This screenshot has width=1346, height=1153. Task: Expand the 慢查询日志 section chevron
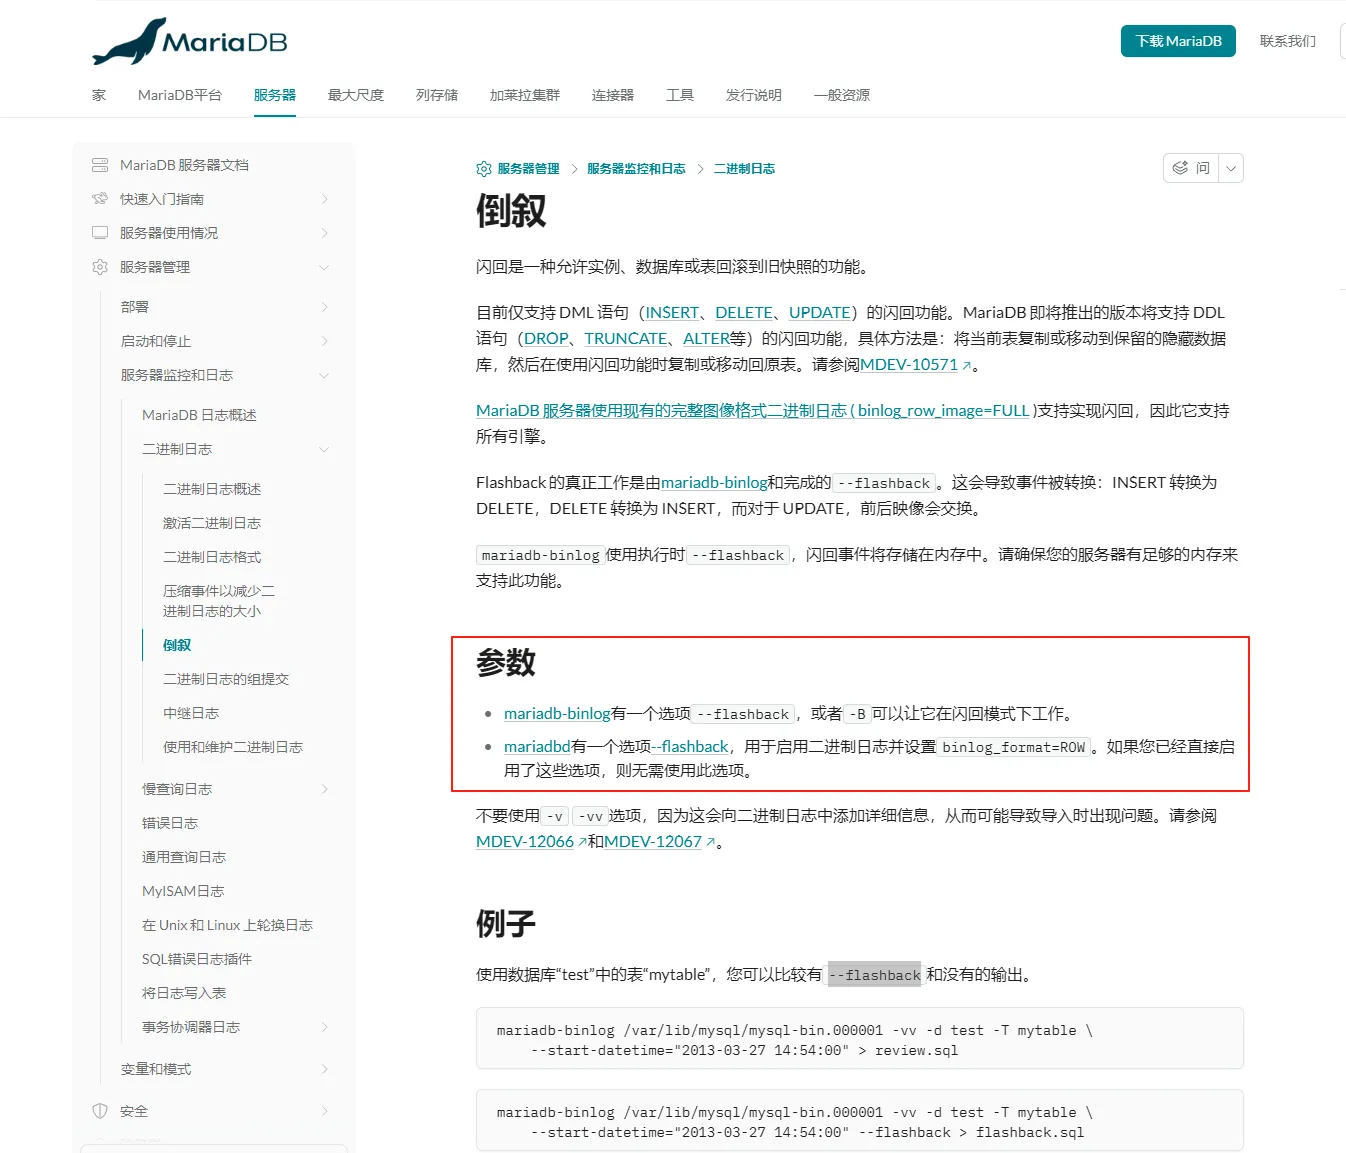point(324,789)
